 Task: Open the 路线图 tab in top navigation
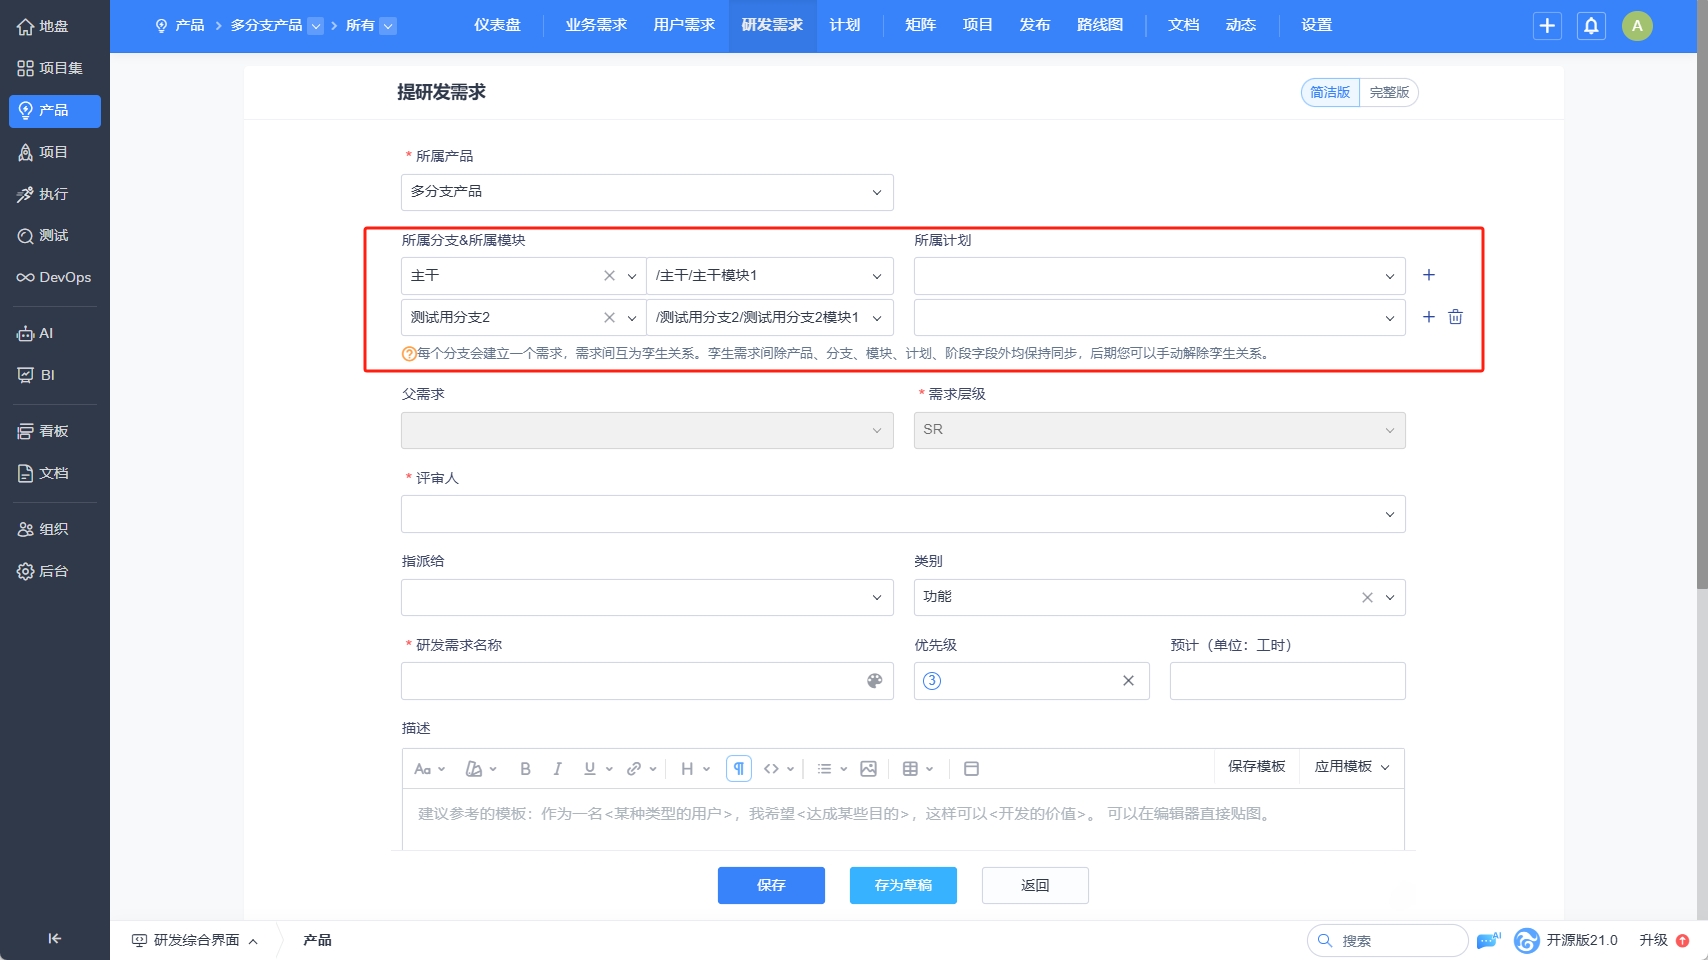(x=1100, y=25)
